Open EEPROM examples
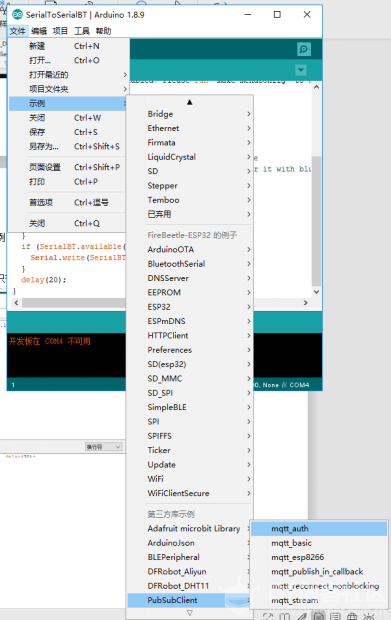 click(190, 292)
